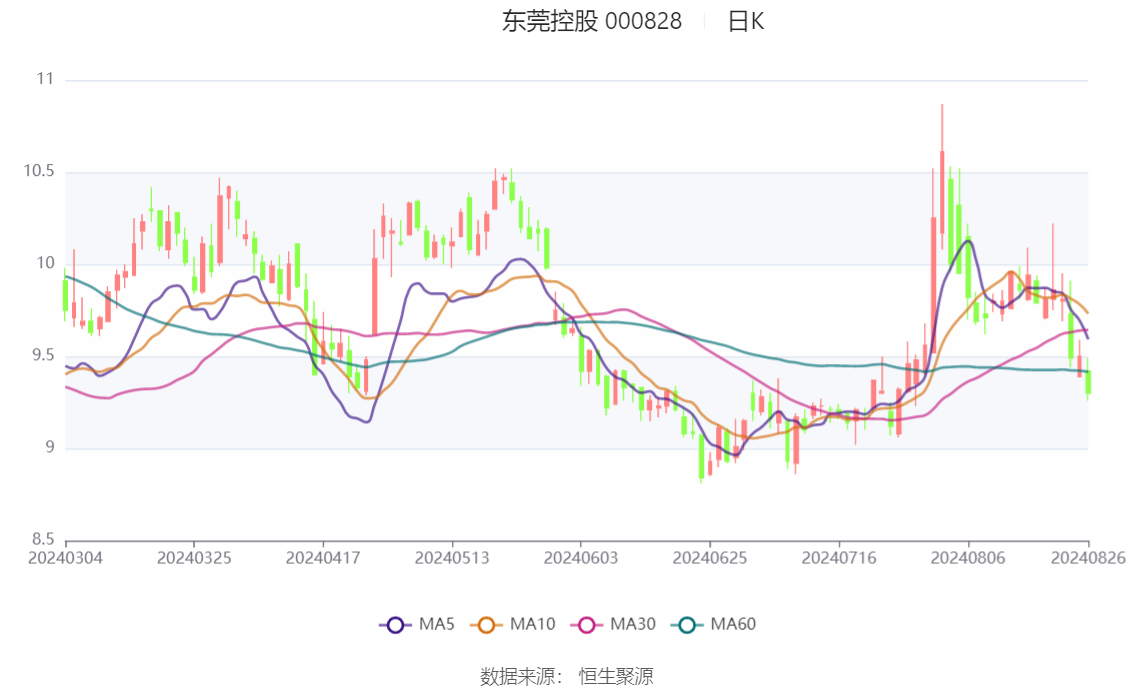Click y-axis value label 11
This screenshot has height=689, width=1134.
coord(46,79)
